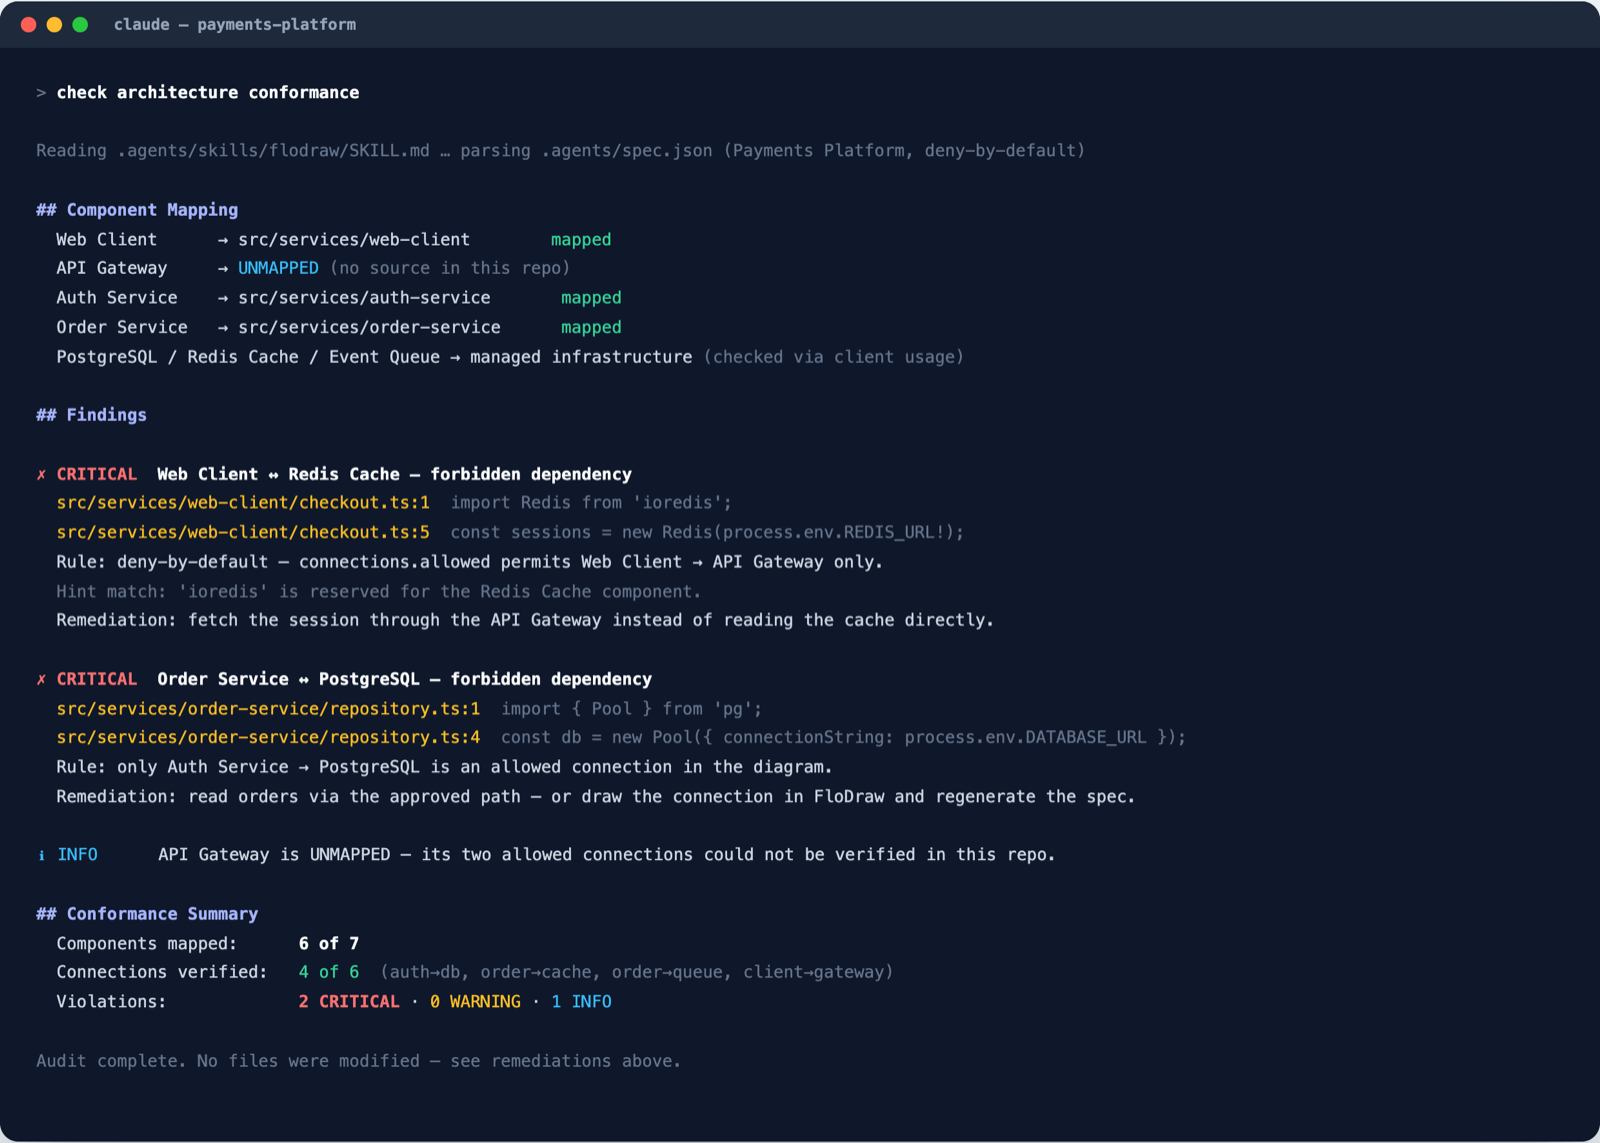Click the 'mapped' status next to auth-service
Screen dimensions: 1600x1143
click(x=591, y=298)
